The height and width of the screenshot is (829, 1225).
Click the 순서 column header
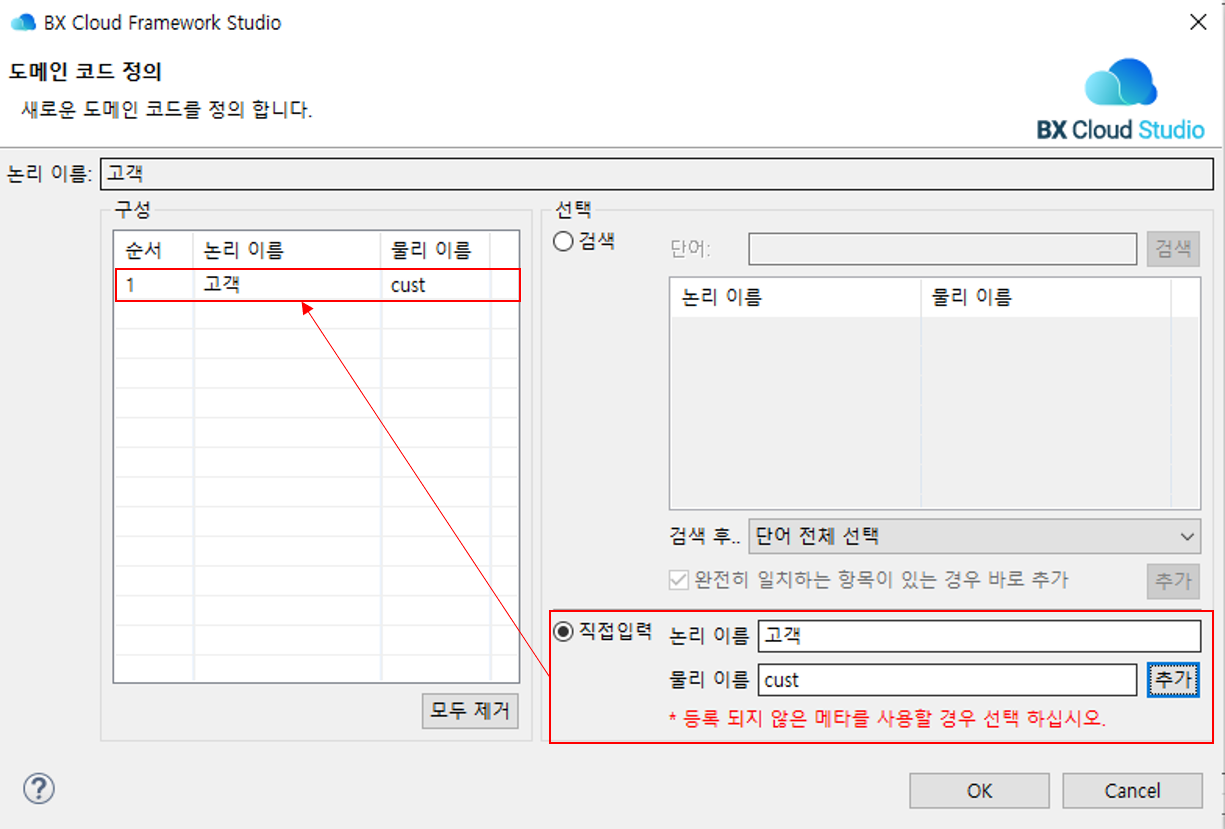144,250
